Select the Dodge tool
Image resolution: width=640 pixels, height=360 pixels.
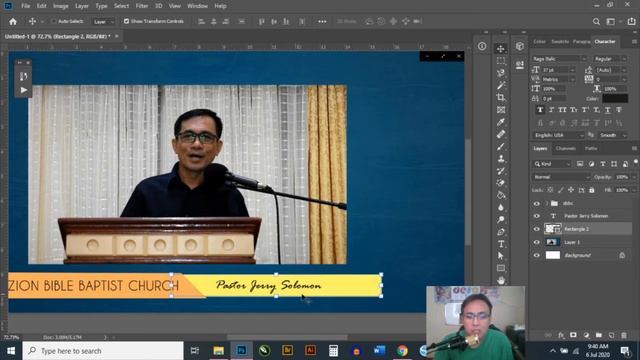pos(501,220)
